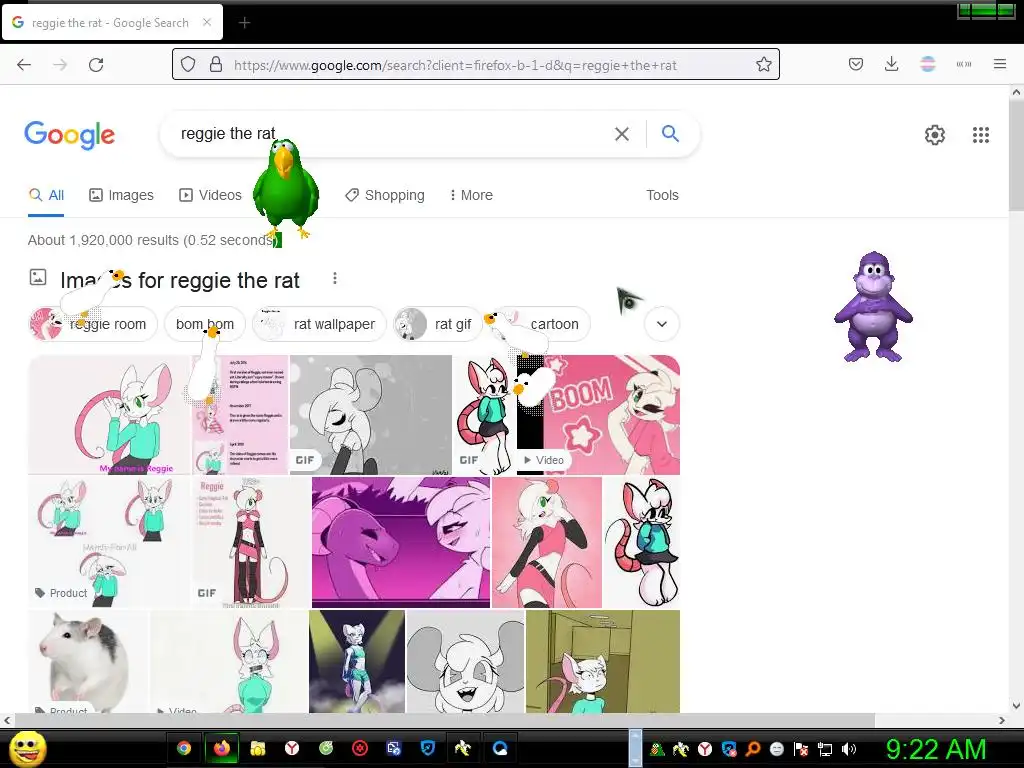
Task: Open the banana icon taskbar app
Action: (462, 748)
